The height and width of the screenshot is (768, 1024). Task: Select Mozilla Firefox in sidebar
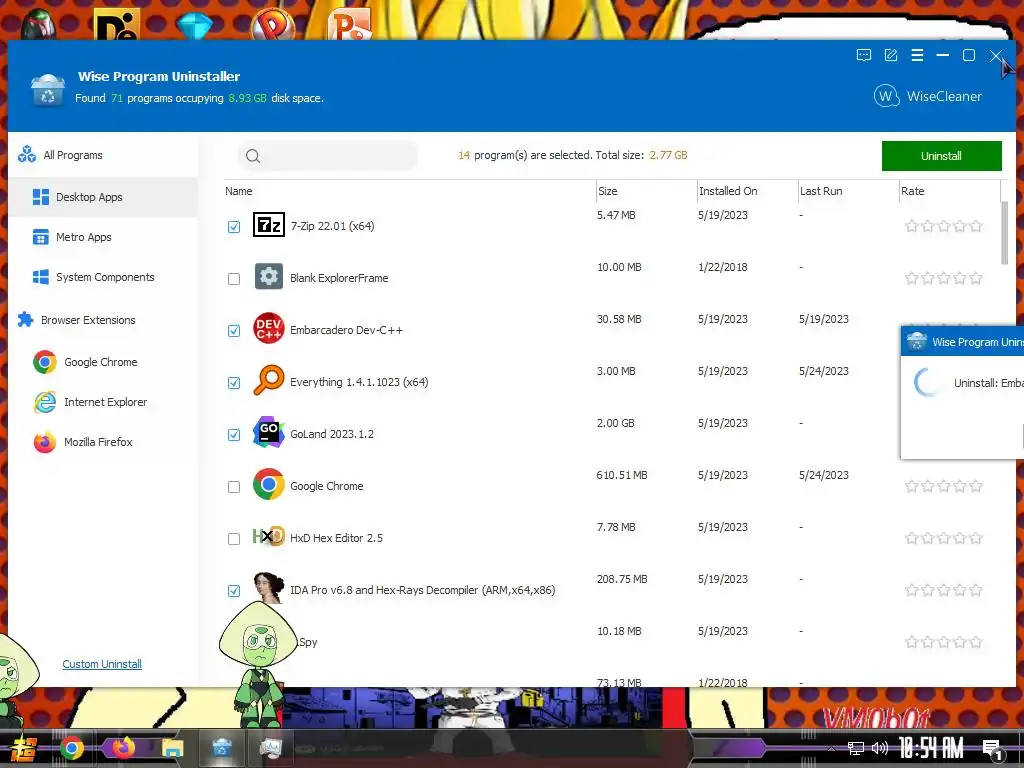(103, 442)
